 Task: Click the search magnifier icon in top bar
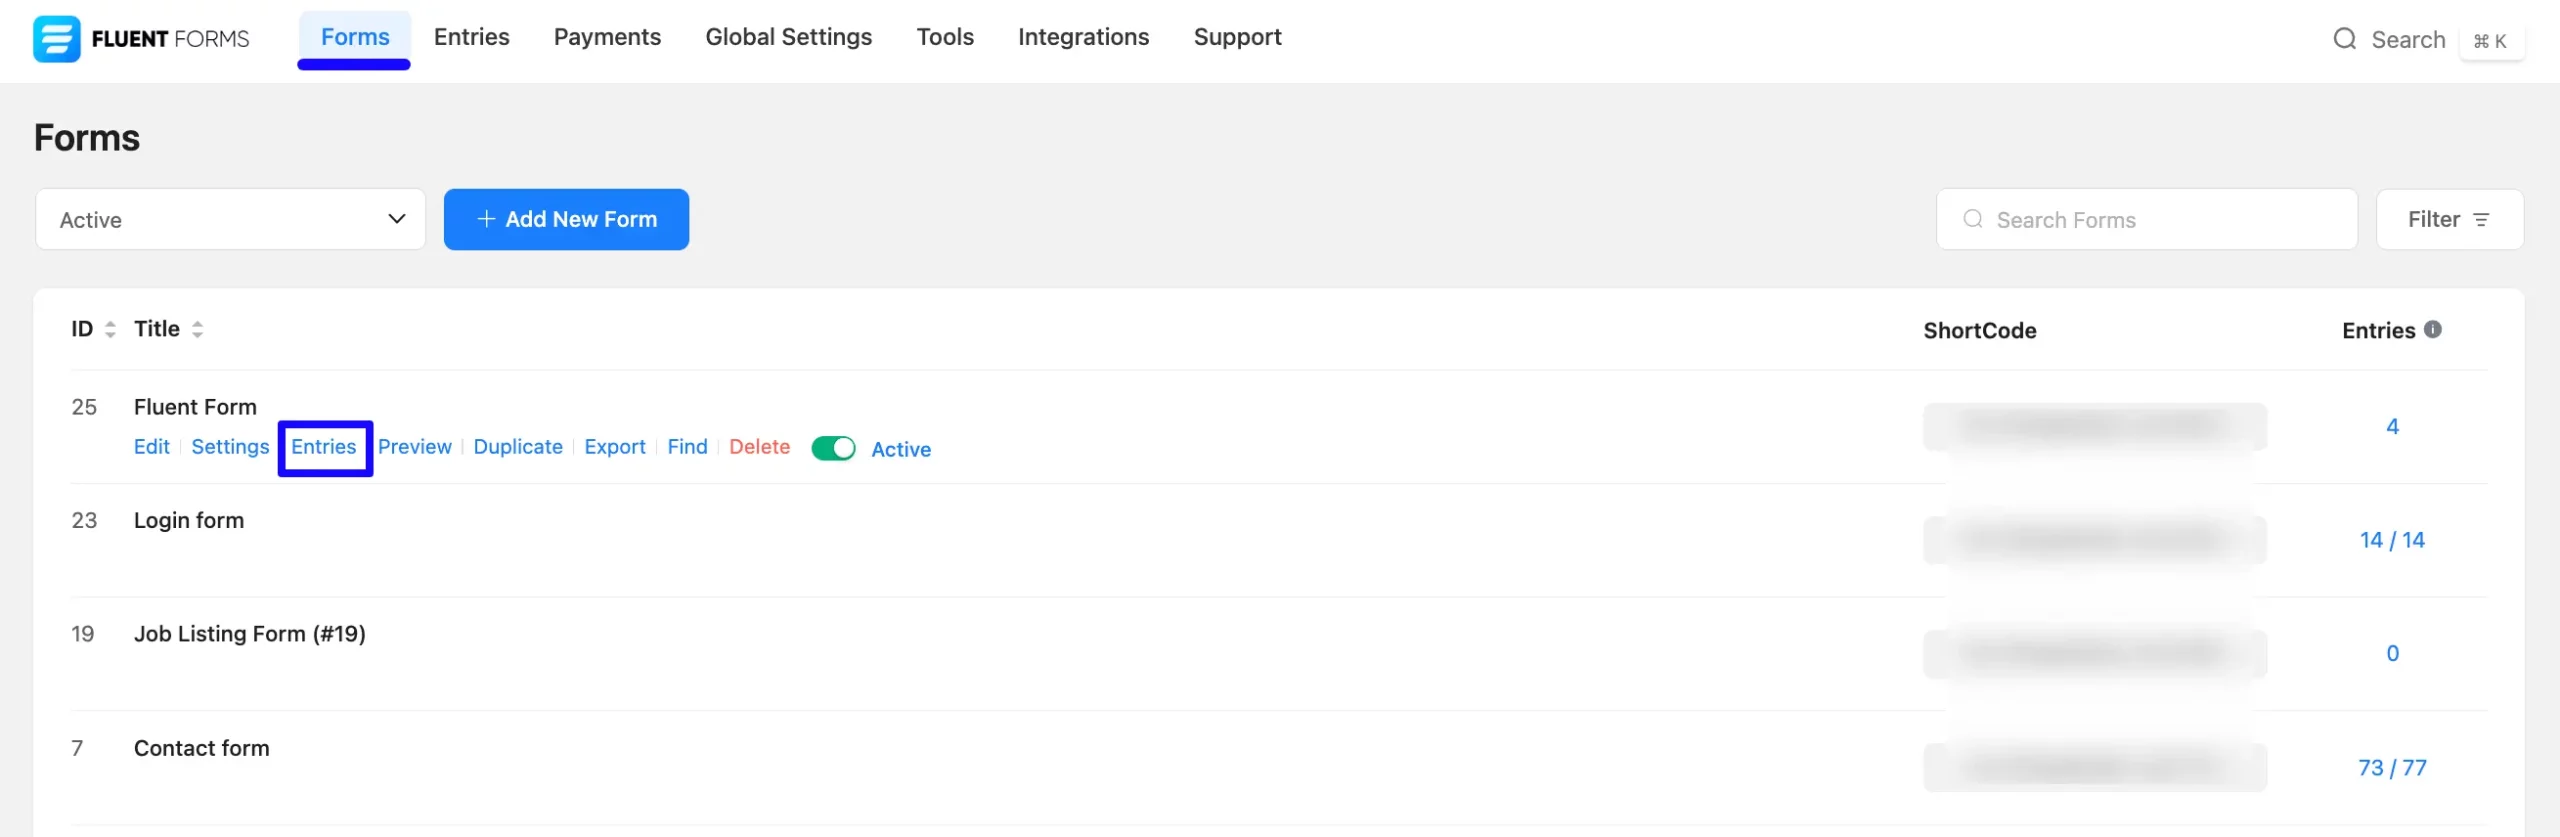pos(2344,39)
